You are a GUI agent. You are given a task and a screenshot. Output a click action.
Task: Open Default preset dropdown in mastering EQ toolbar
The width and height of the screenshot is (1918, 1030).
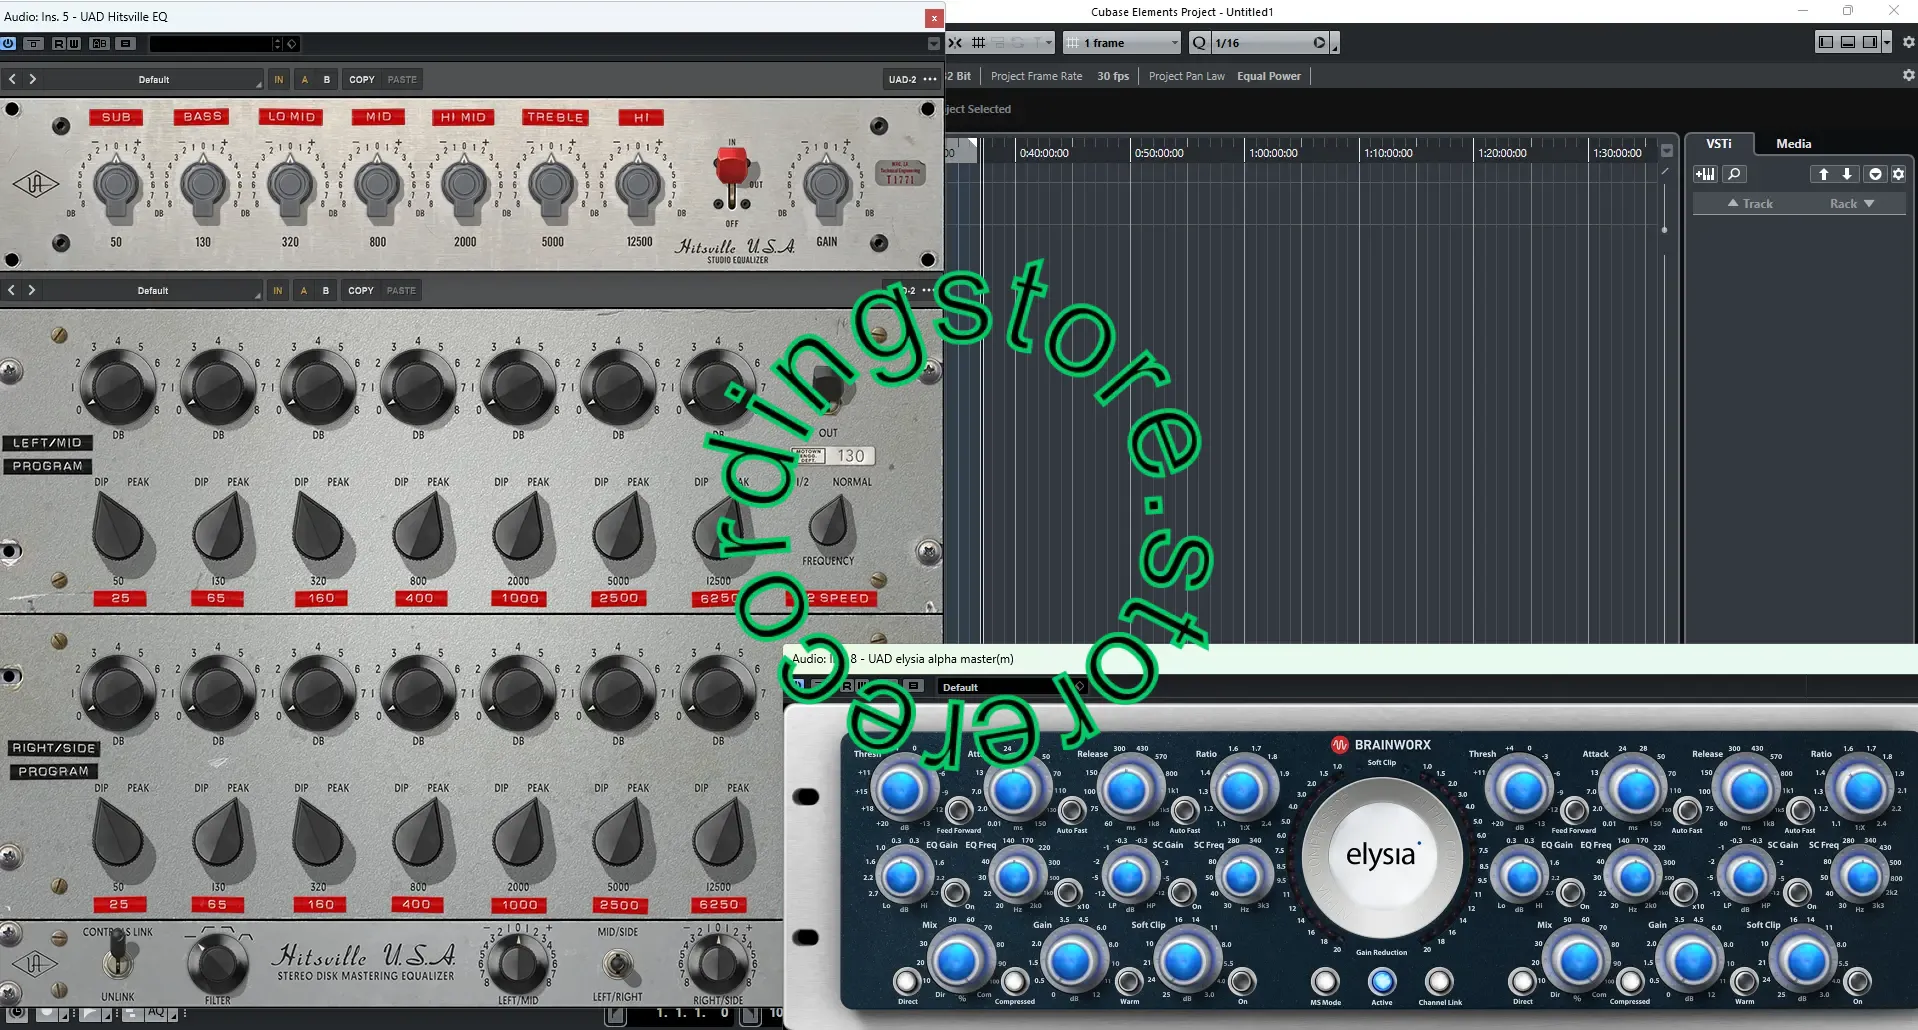(x=154, y=290)
